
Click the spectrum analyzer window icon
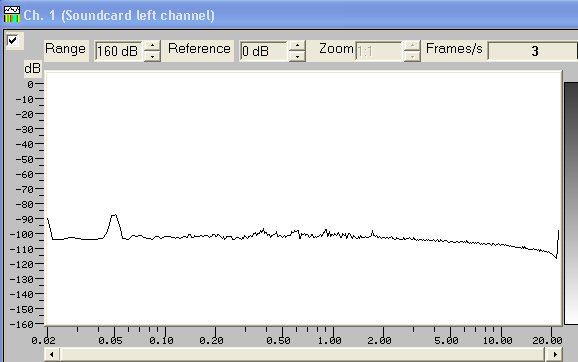(12, 14)
